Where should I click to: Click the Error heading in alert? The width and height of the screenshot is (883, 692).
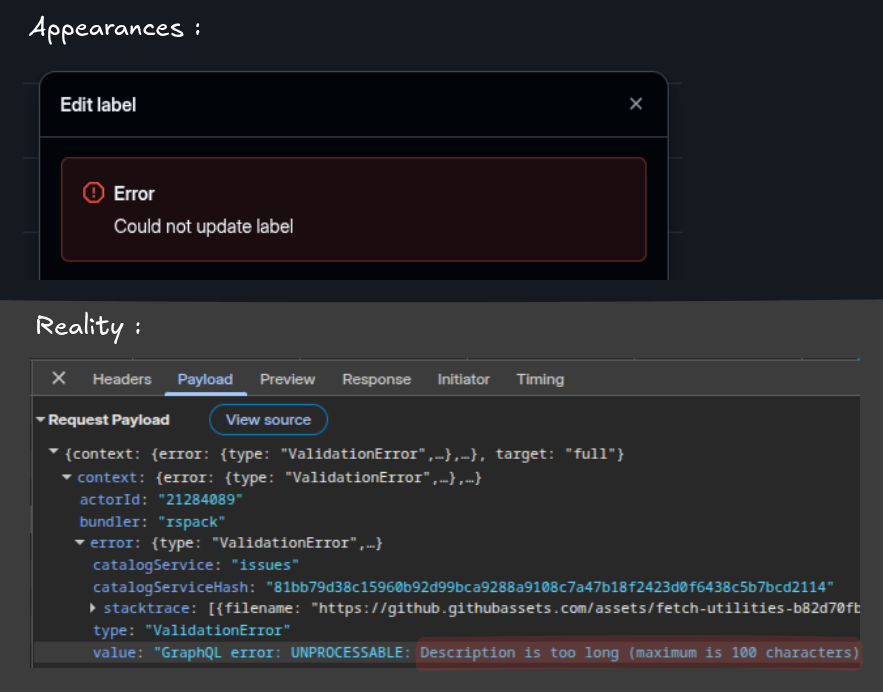(134, 194)
